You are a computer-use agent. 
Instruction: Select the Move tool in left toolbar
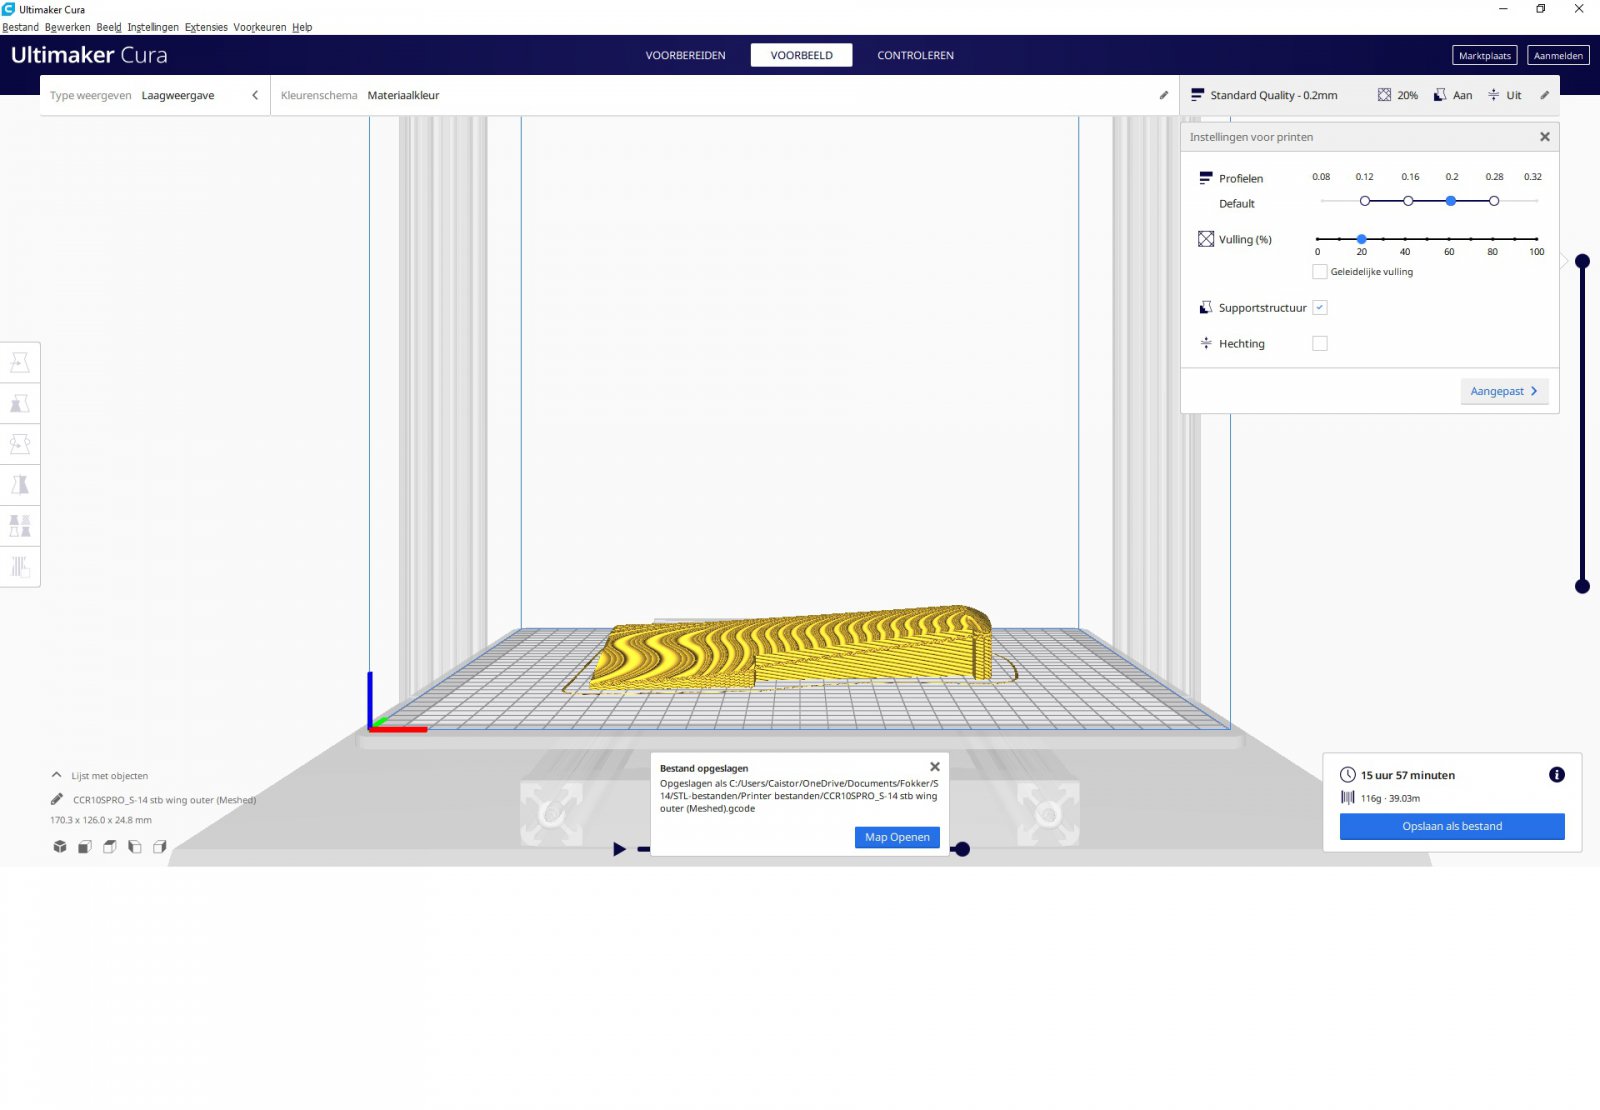coord(20,363)
